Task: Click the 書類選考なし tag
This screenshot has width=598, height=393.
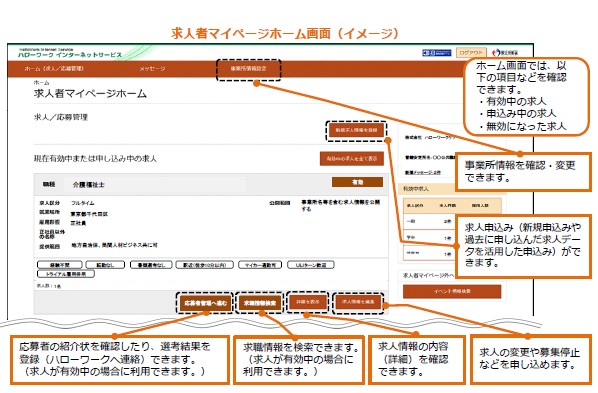Action: pyautogui.click(x=151, y=265)
